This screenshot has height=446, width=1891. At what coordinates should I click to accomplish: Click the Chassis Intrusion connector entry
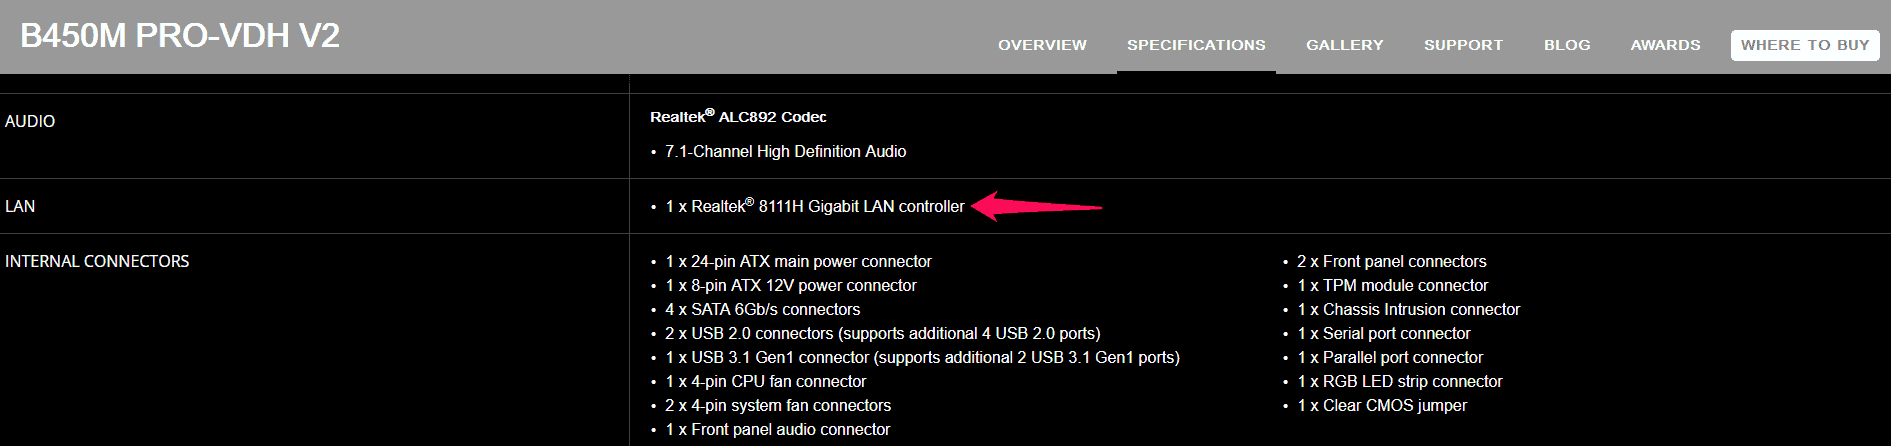click(1408, 309)
